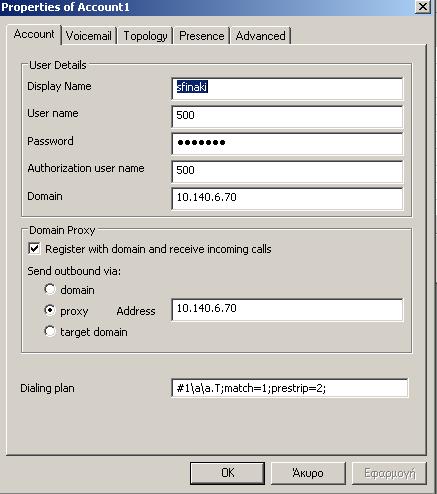Confirm with the OK button
The height and width of the screenshot is (494, 437).
tap(228, 473)
